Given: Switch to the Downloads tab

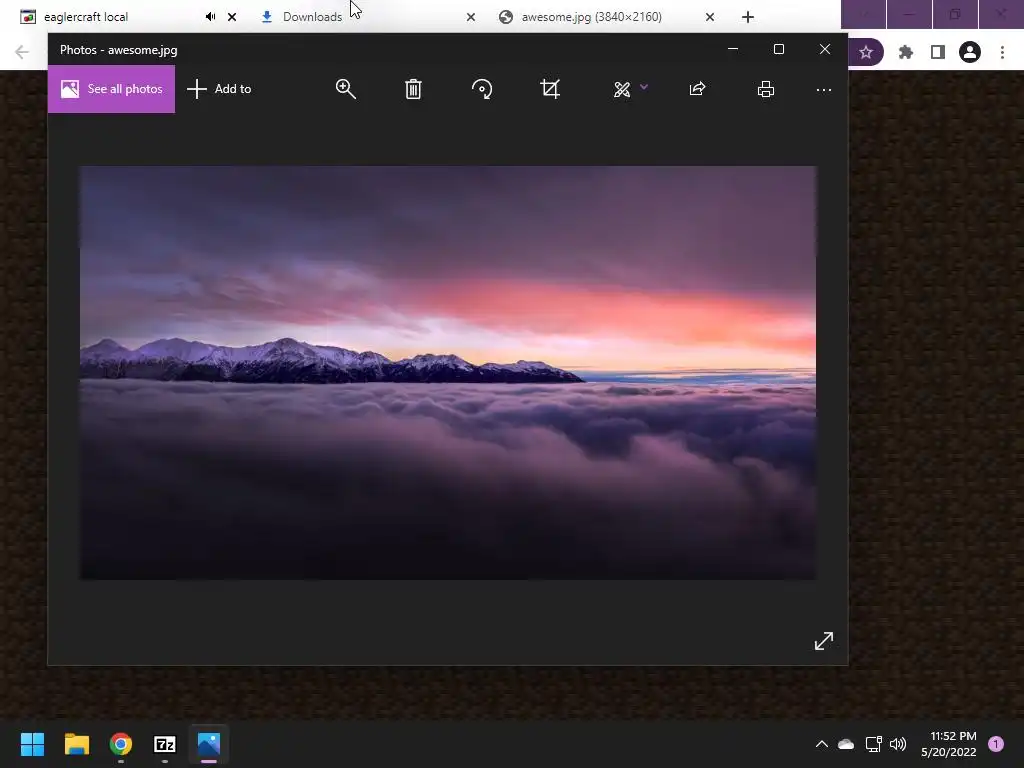Looking at the screenshot, I should click(312, 17).
